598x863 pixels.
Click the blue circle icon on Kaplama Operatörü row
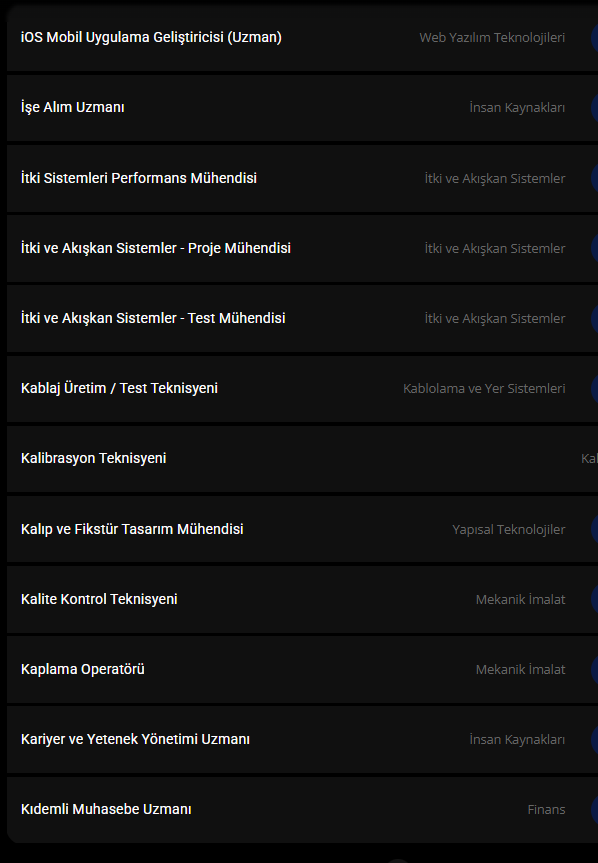(x=595, y=669)
